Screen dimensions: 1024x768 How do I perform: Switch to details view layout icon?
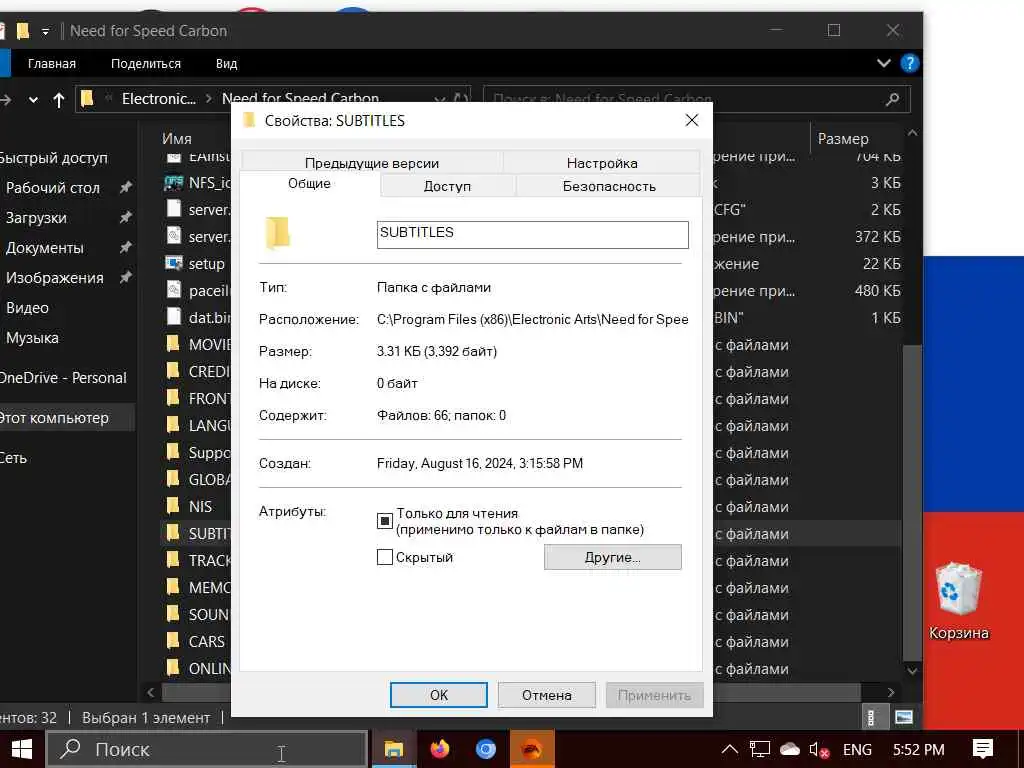(x=871, y=718)
